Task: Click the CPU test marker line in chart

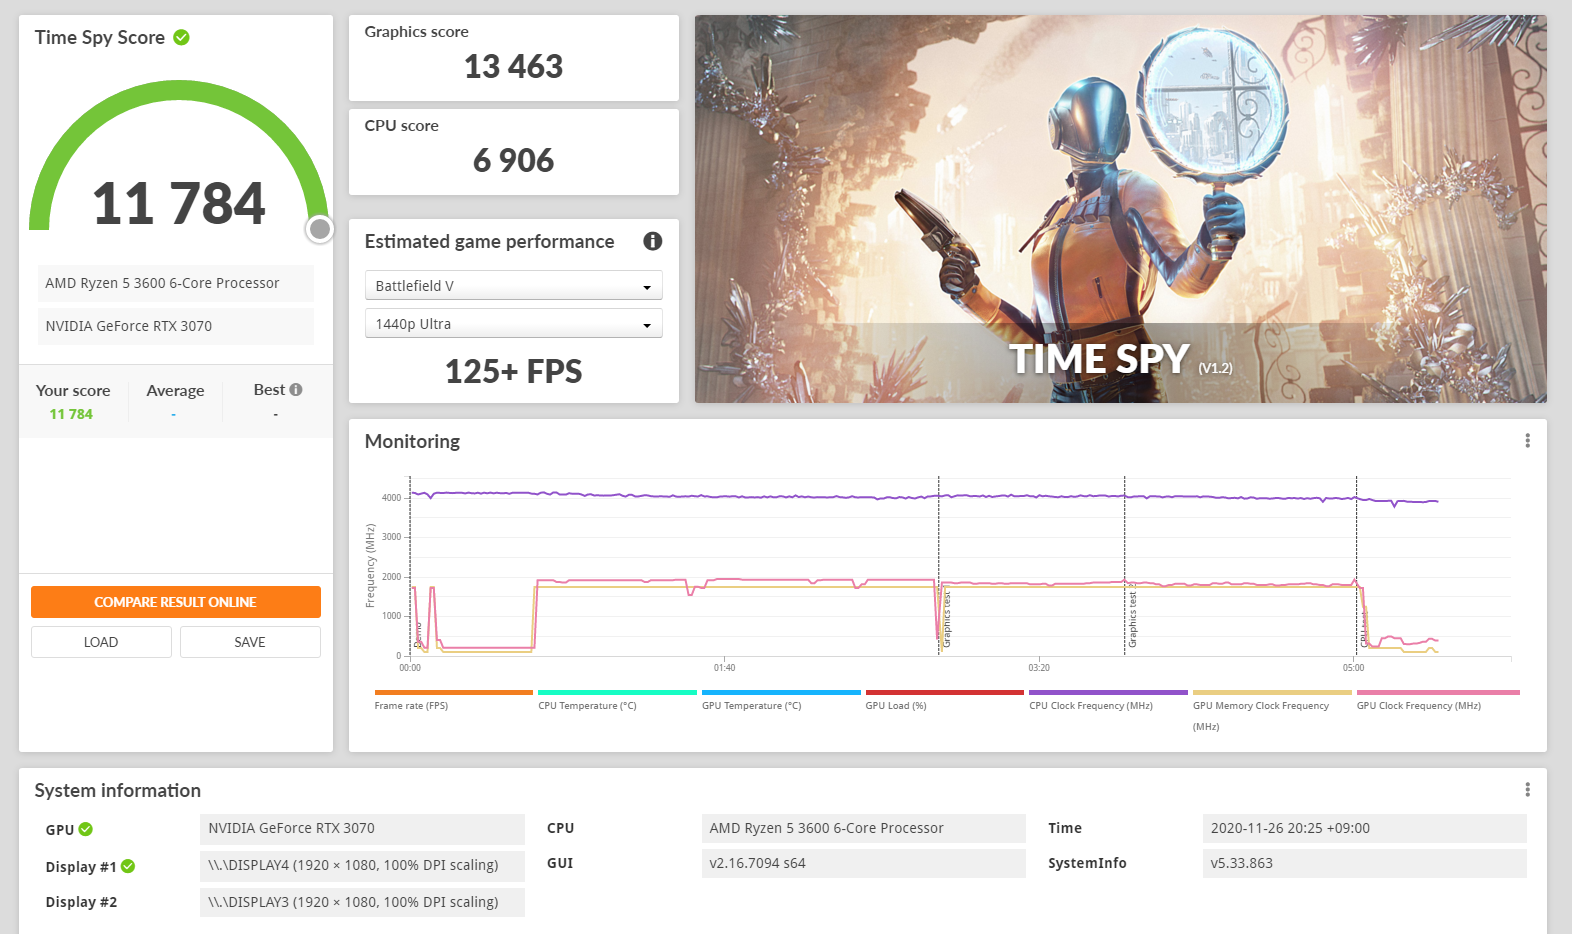Action: pyautogui.click(x=1356, y=566)
